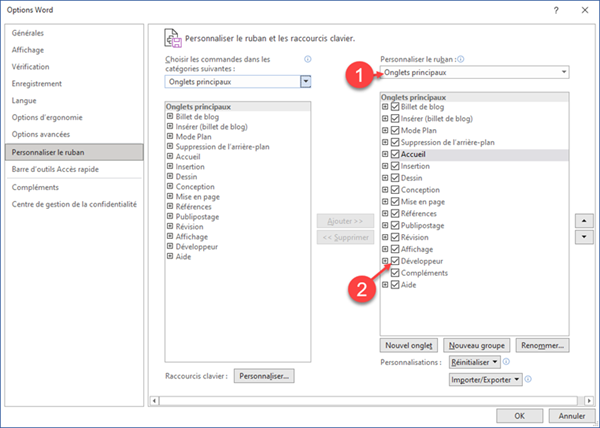The width and height of the screenshot is (600, 428).
Task: Click the info icon next to Réinitialiser
Action: point(506,361)
